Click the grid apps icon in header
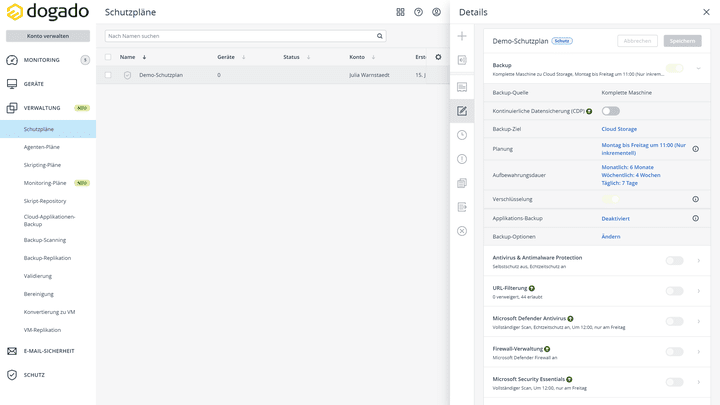 401,12
